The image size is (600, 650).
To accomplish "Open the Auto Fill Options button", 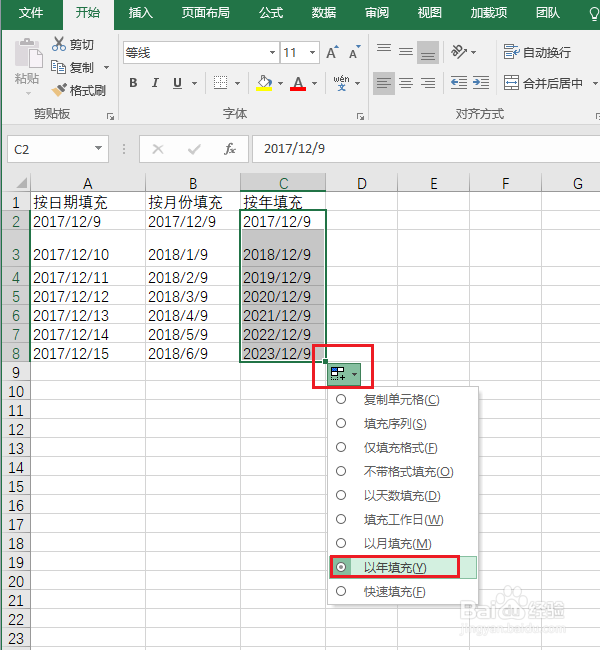I will pos(344,374).
